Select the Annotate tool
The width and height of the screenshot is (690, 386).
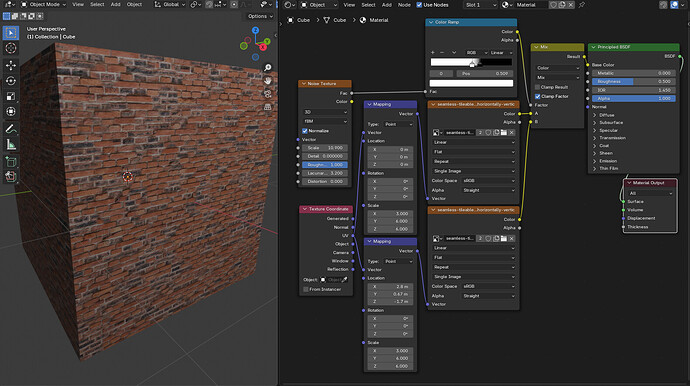(x=11, y=129)
